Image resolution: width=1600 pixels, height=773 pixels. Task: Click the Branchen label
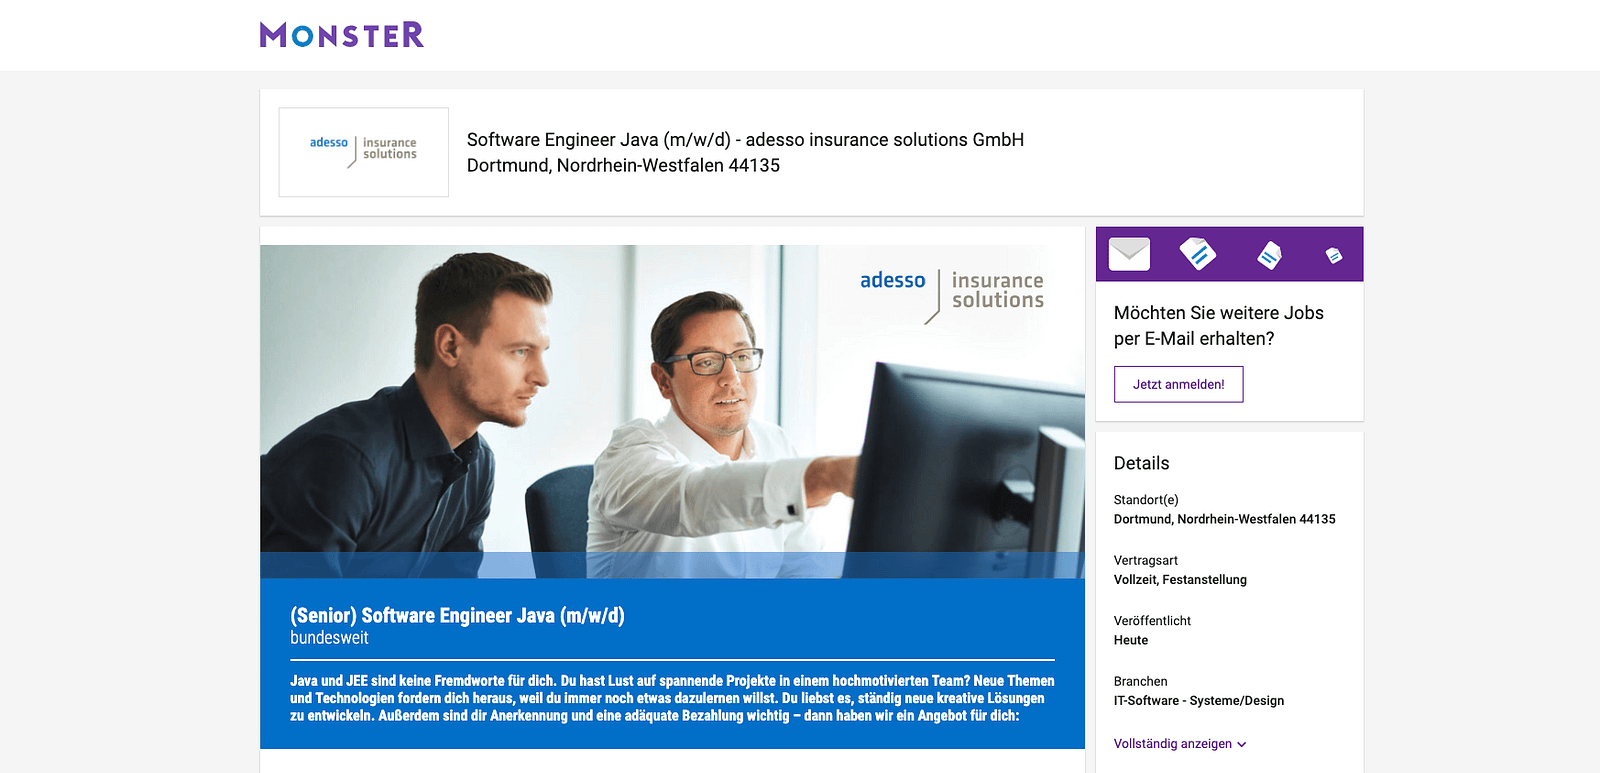pyautogui.click(x=1141, y=682)
